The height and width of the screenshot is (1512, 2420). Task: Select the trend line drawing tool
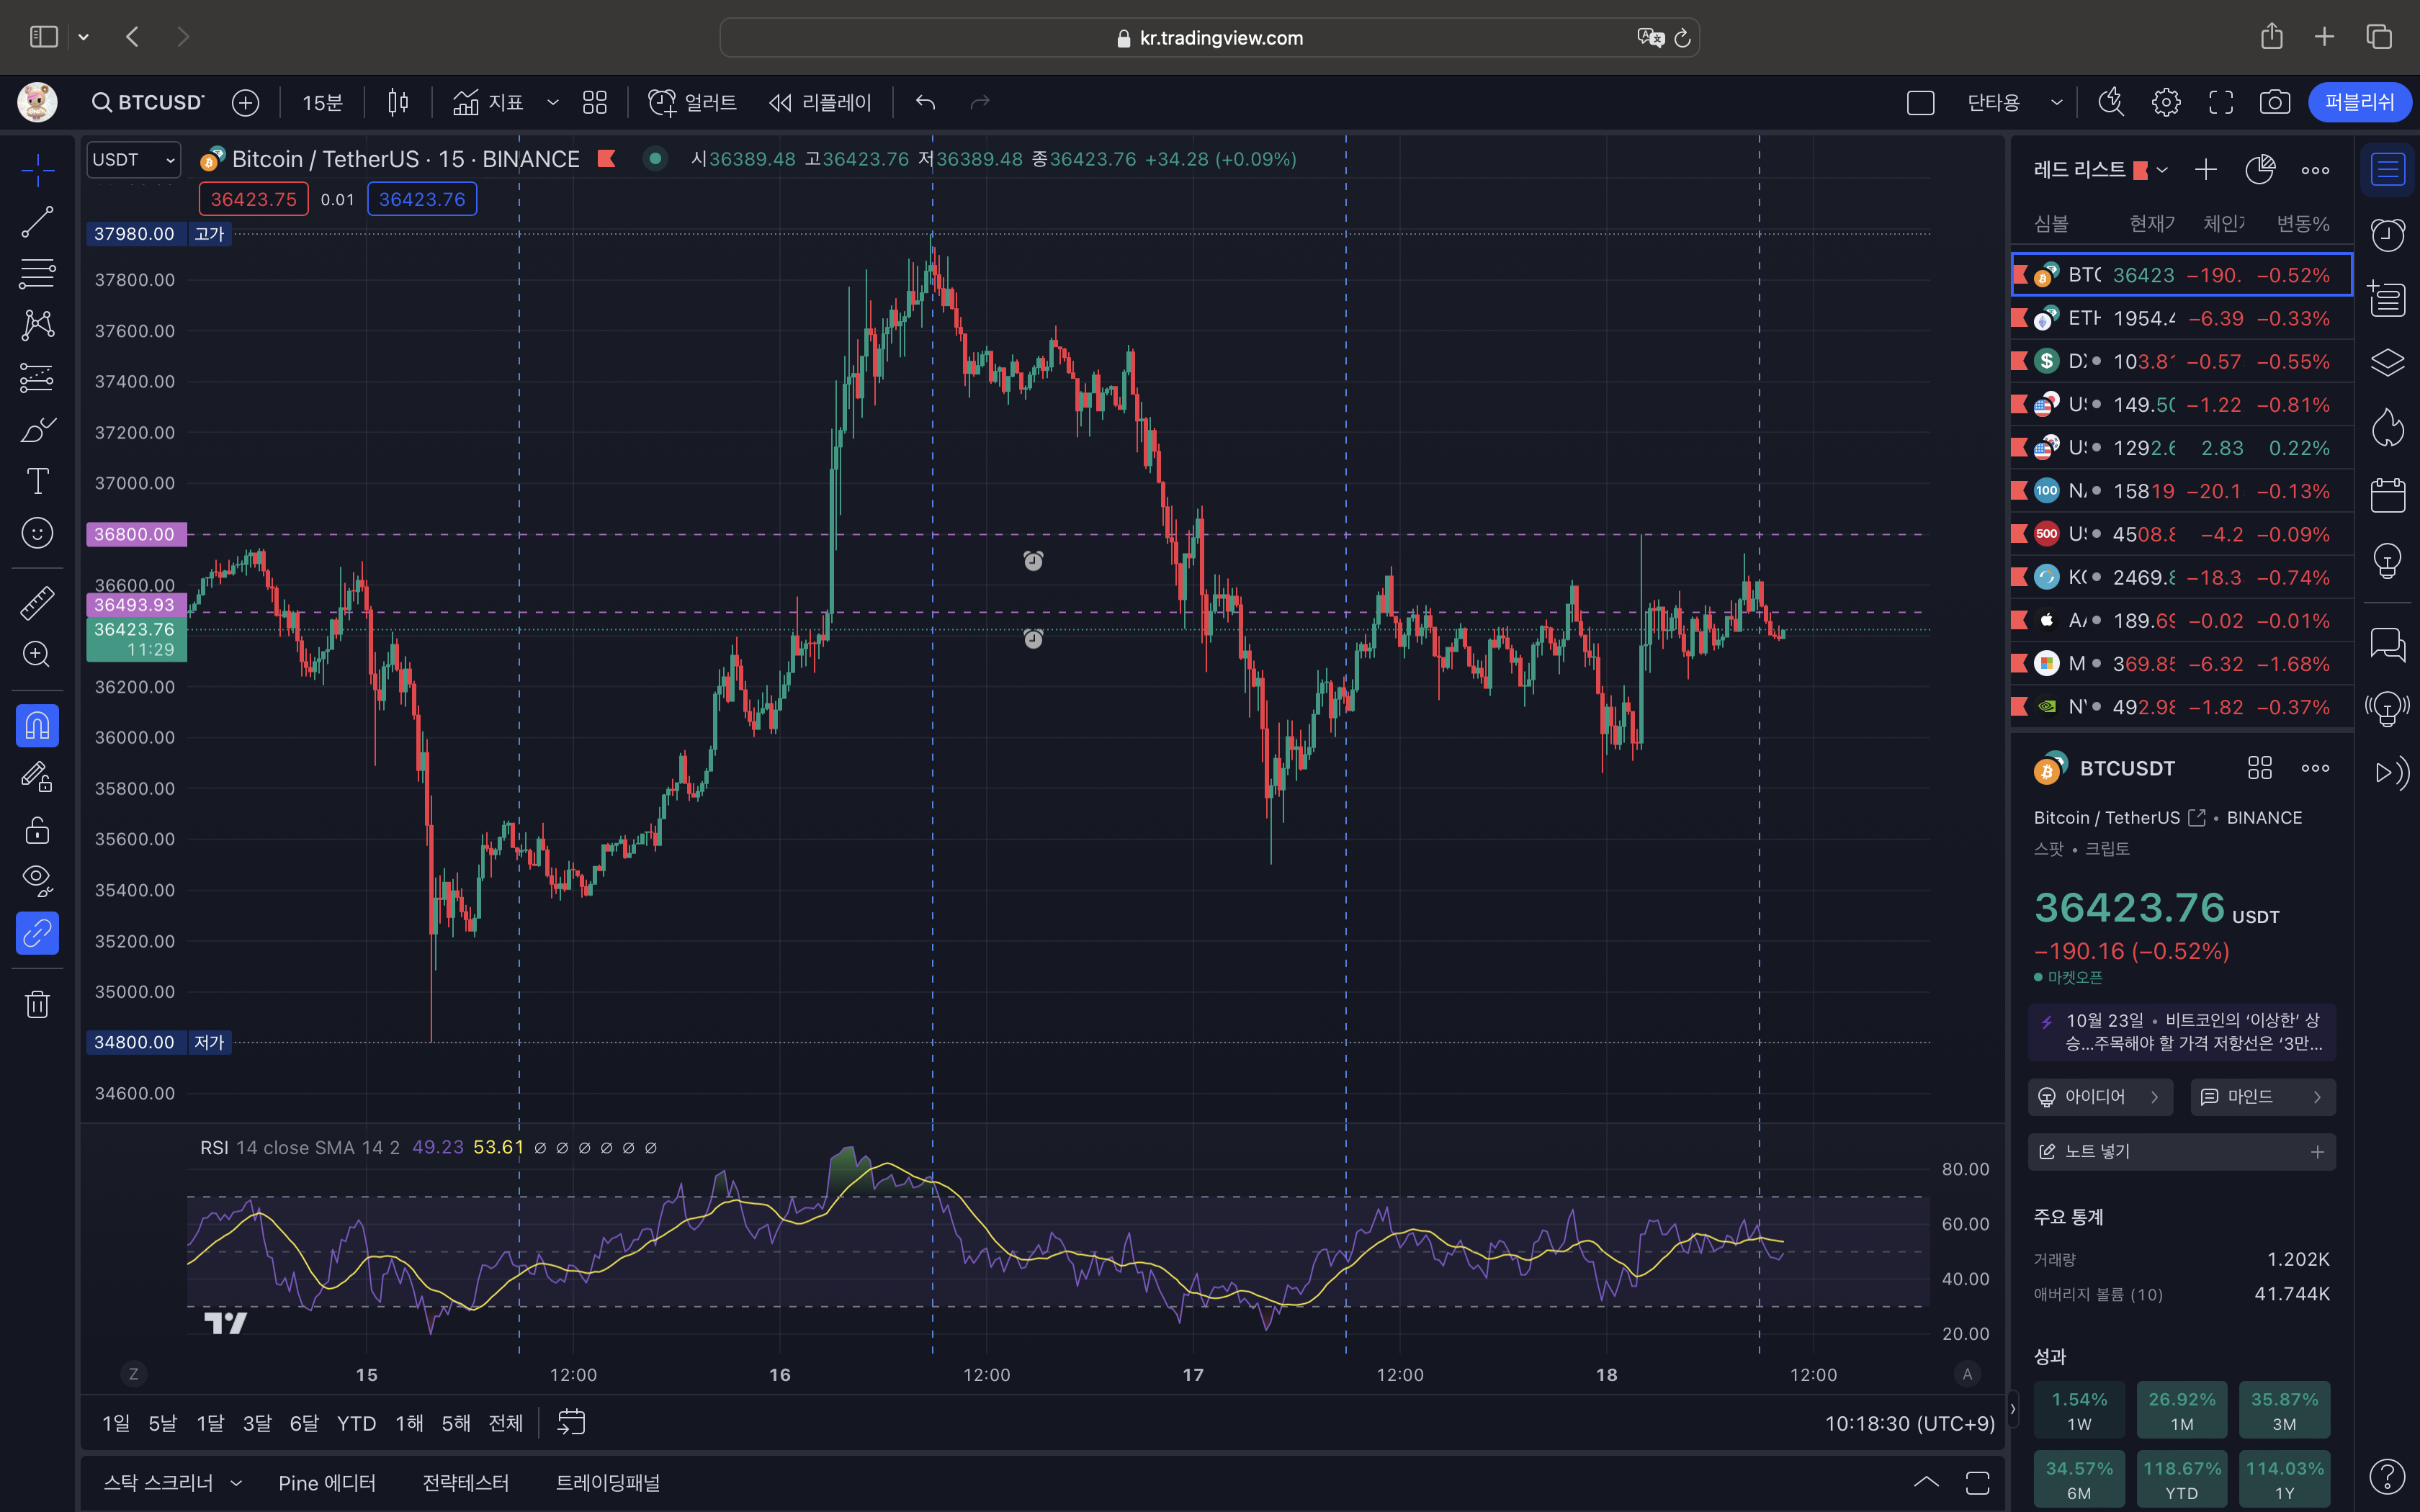point(37,222)
